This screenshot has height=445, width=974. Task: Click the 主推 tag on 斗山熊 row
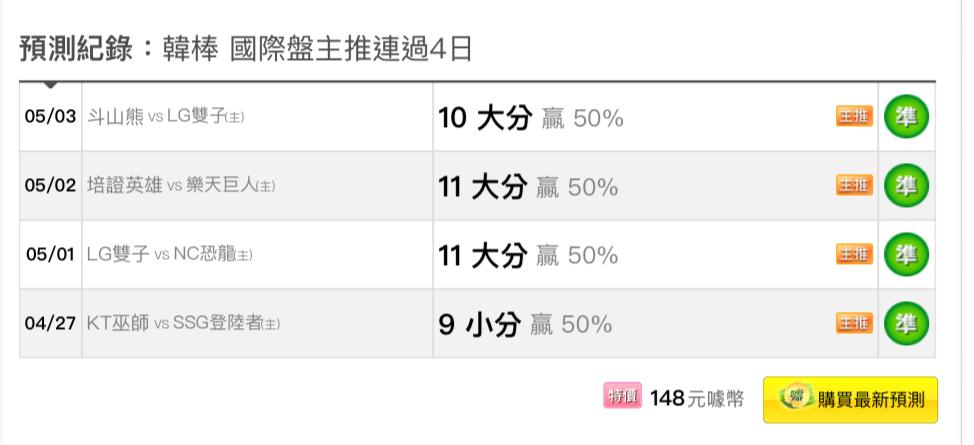pos(854,116)
